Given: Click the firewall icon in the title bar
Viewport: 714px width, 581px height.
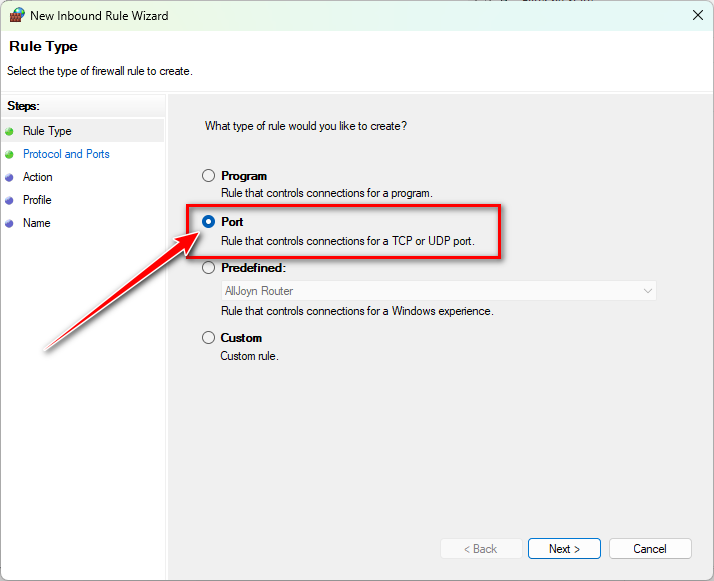Looking at the screenshot, I should coord(16,15).
